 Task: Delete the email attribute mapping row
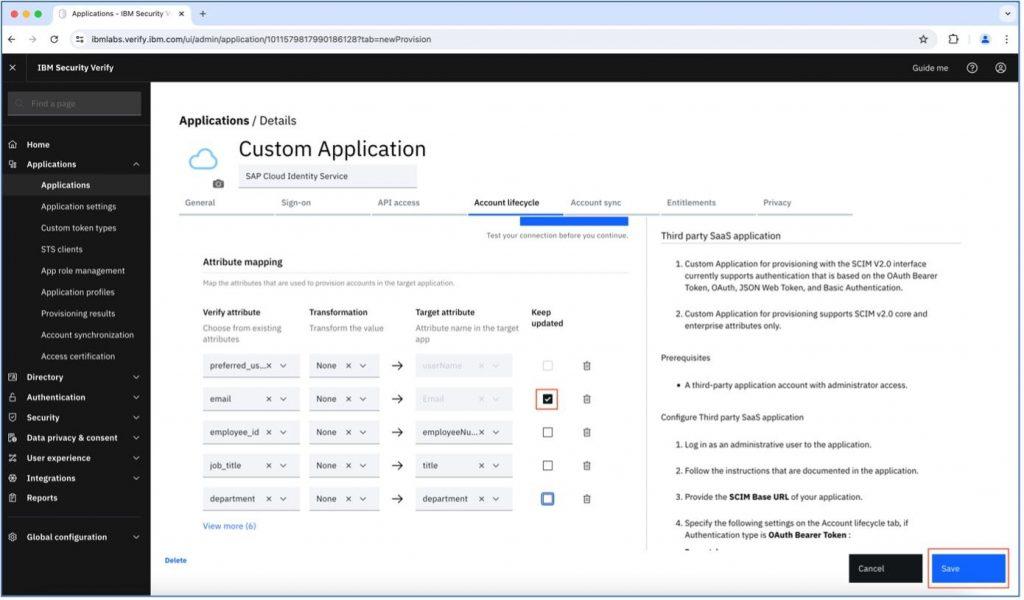pyautogui.click(x=588, y=400)
